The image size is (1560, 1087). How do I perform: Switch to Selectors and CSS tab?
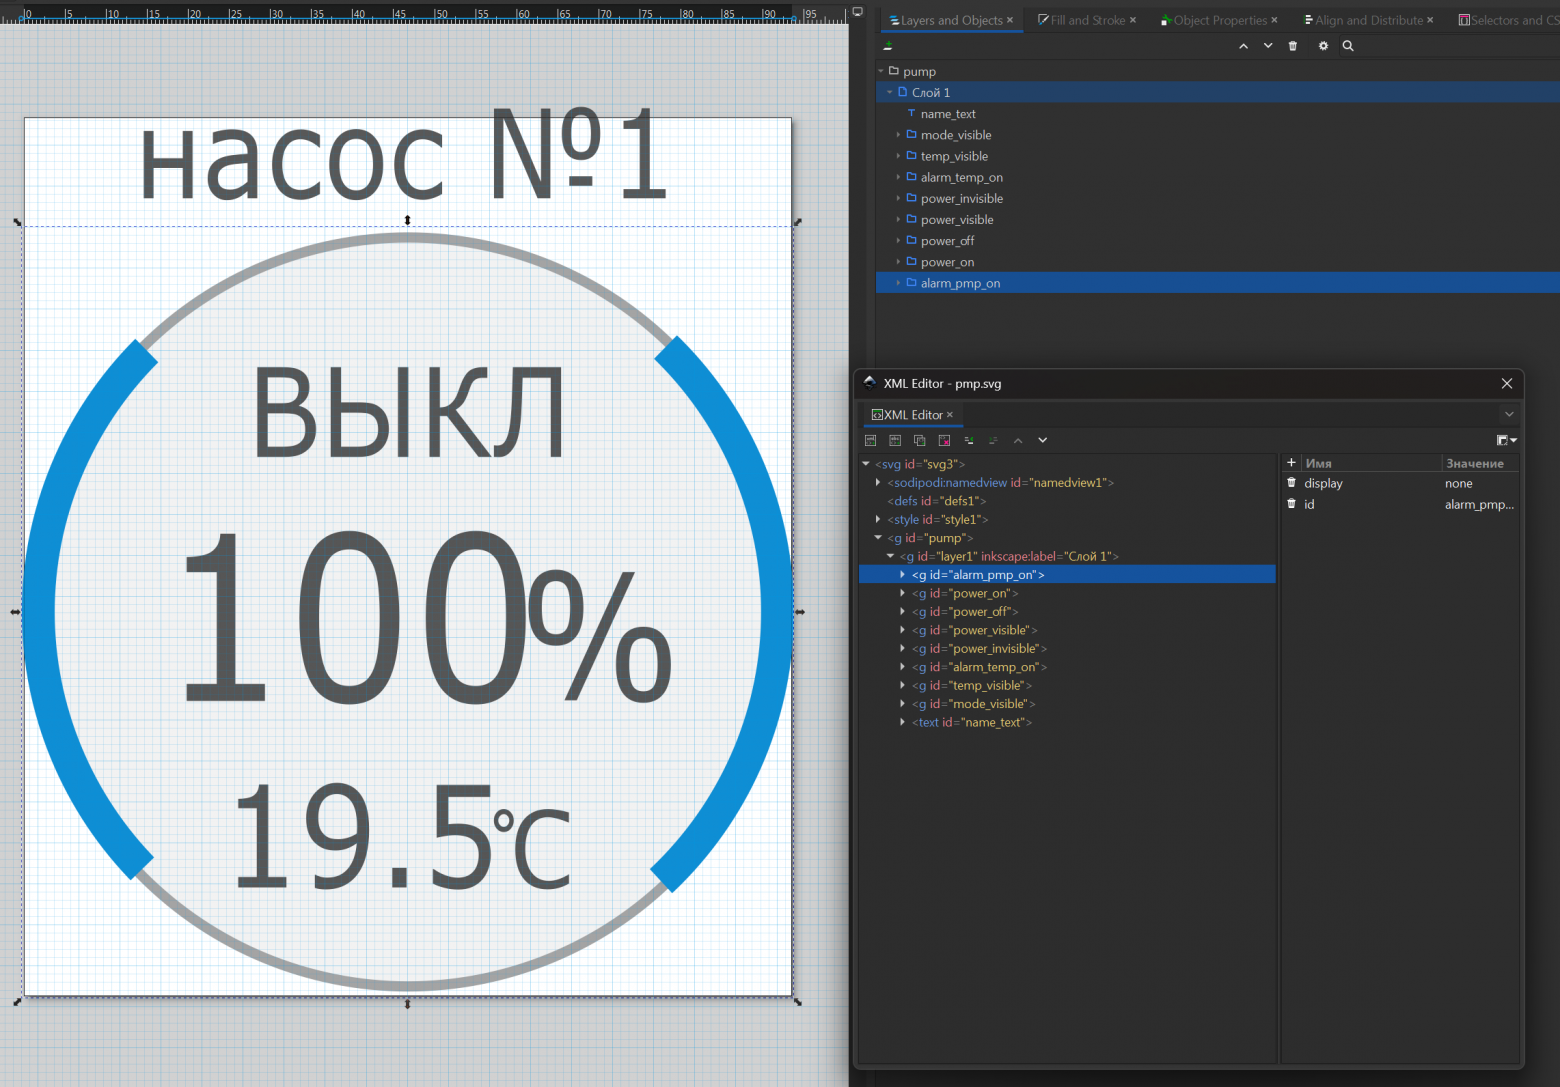(x=1508, y=20)
